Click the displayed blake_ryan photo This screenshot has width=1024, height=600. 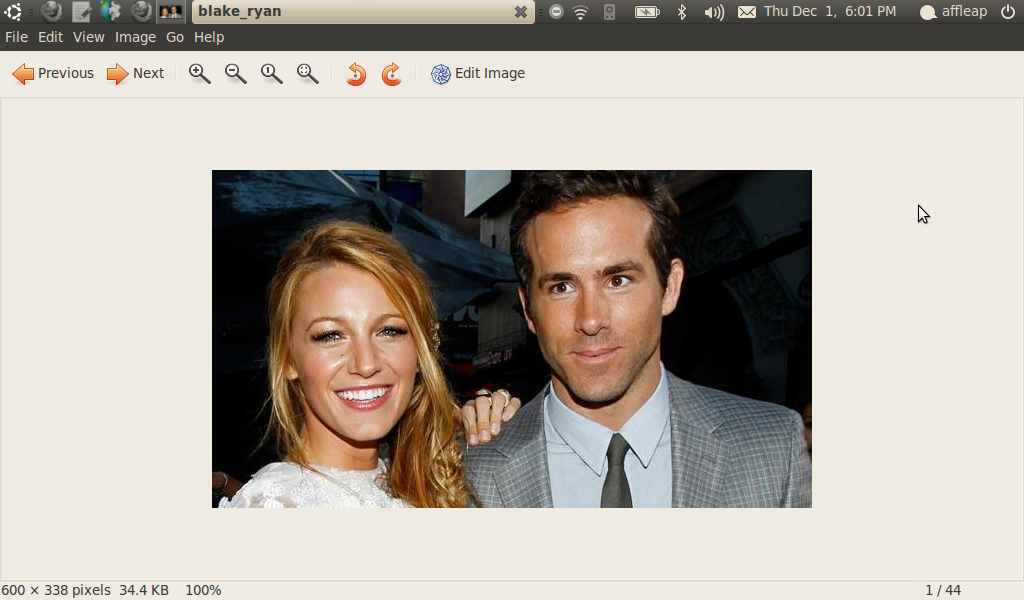click(511, 339)
